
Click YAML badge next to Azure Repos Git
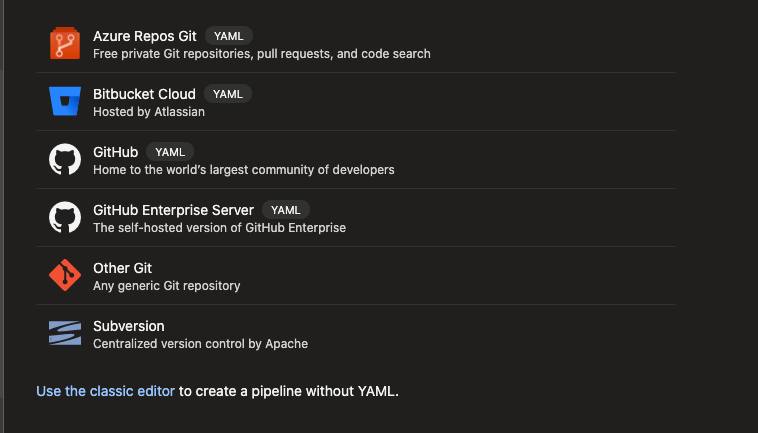coord(229,36)
